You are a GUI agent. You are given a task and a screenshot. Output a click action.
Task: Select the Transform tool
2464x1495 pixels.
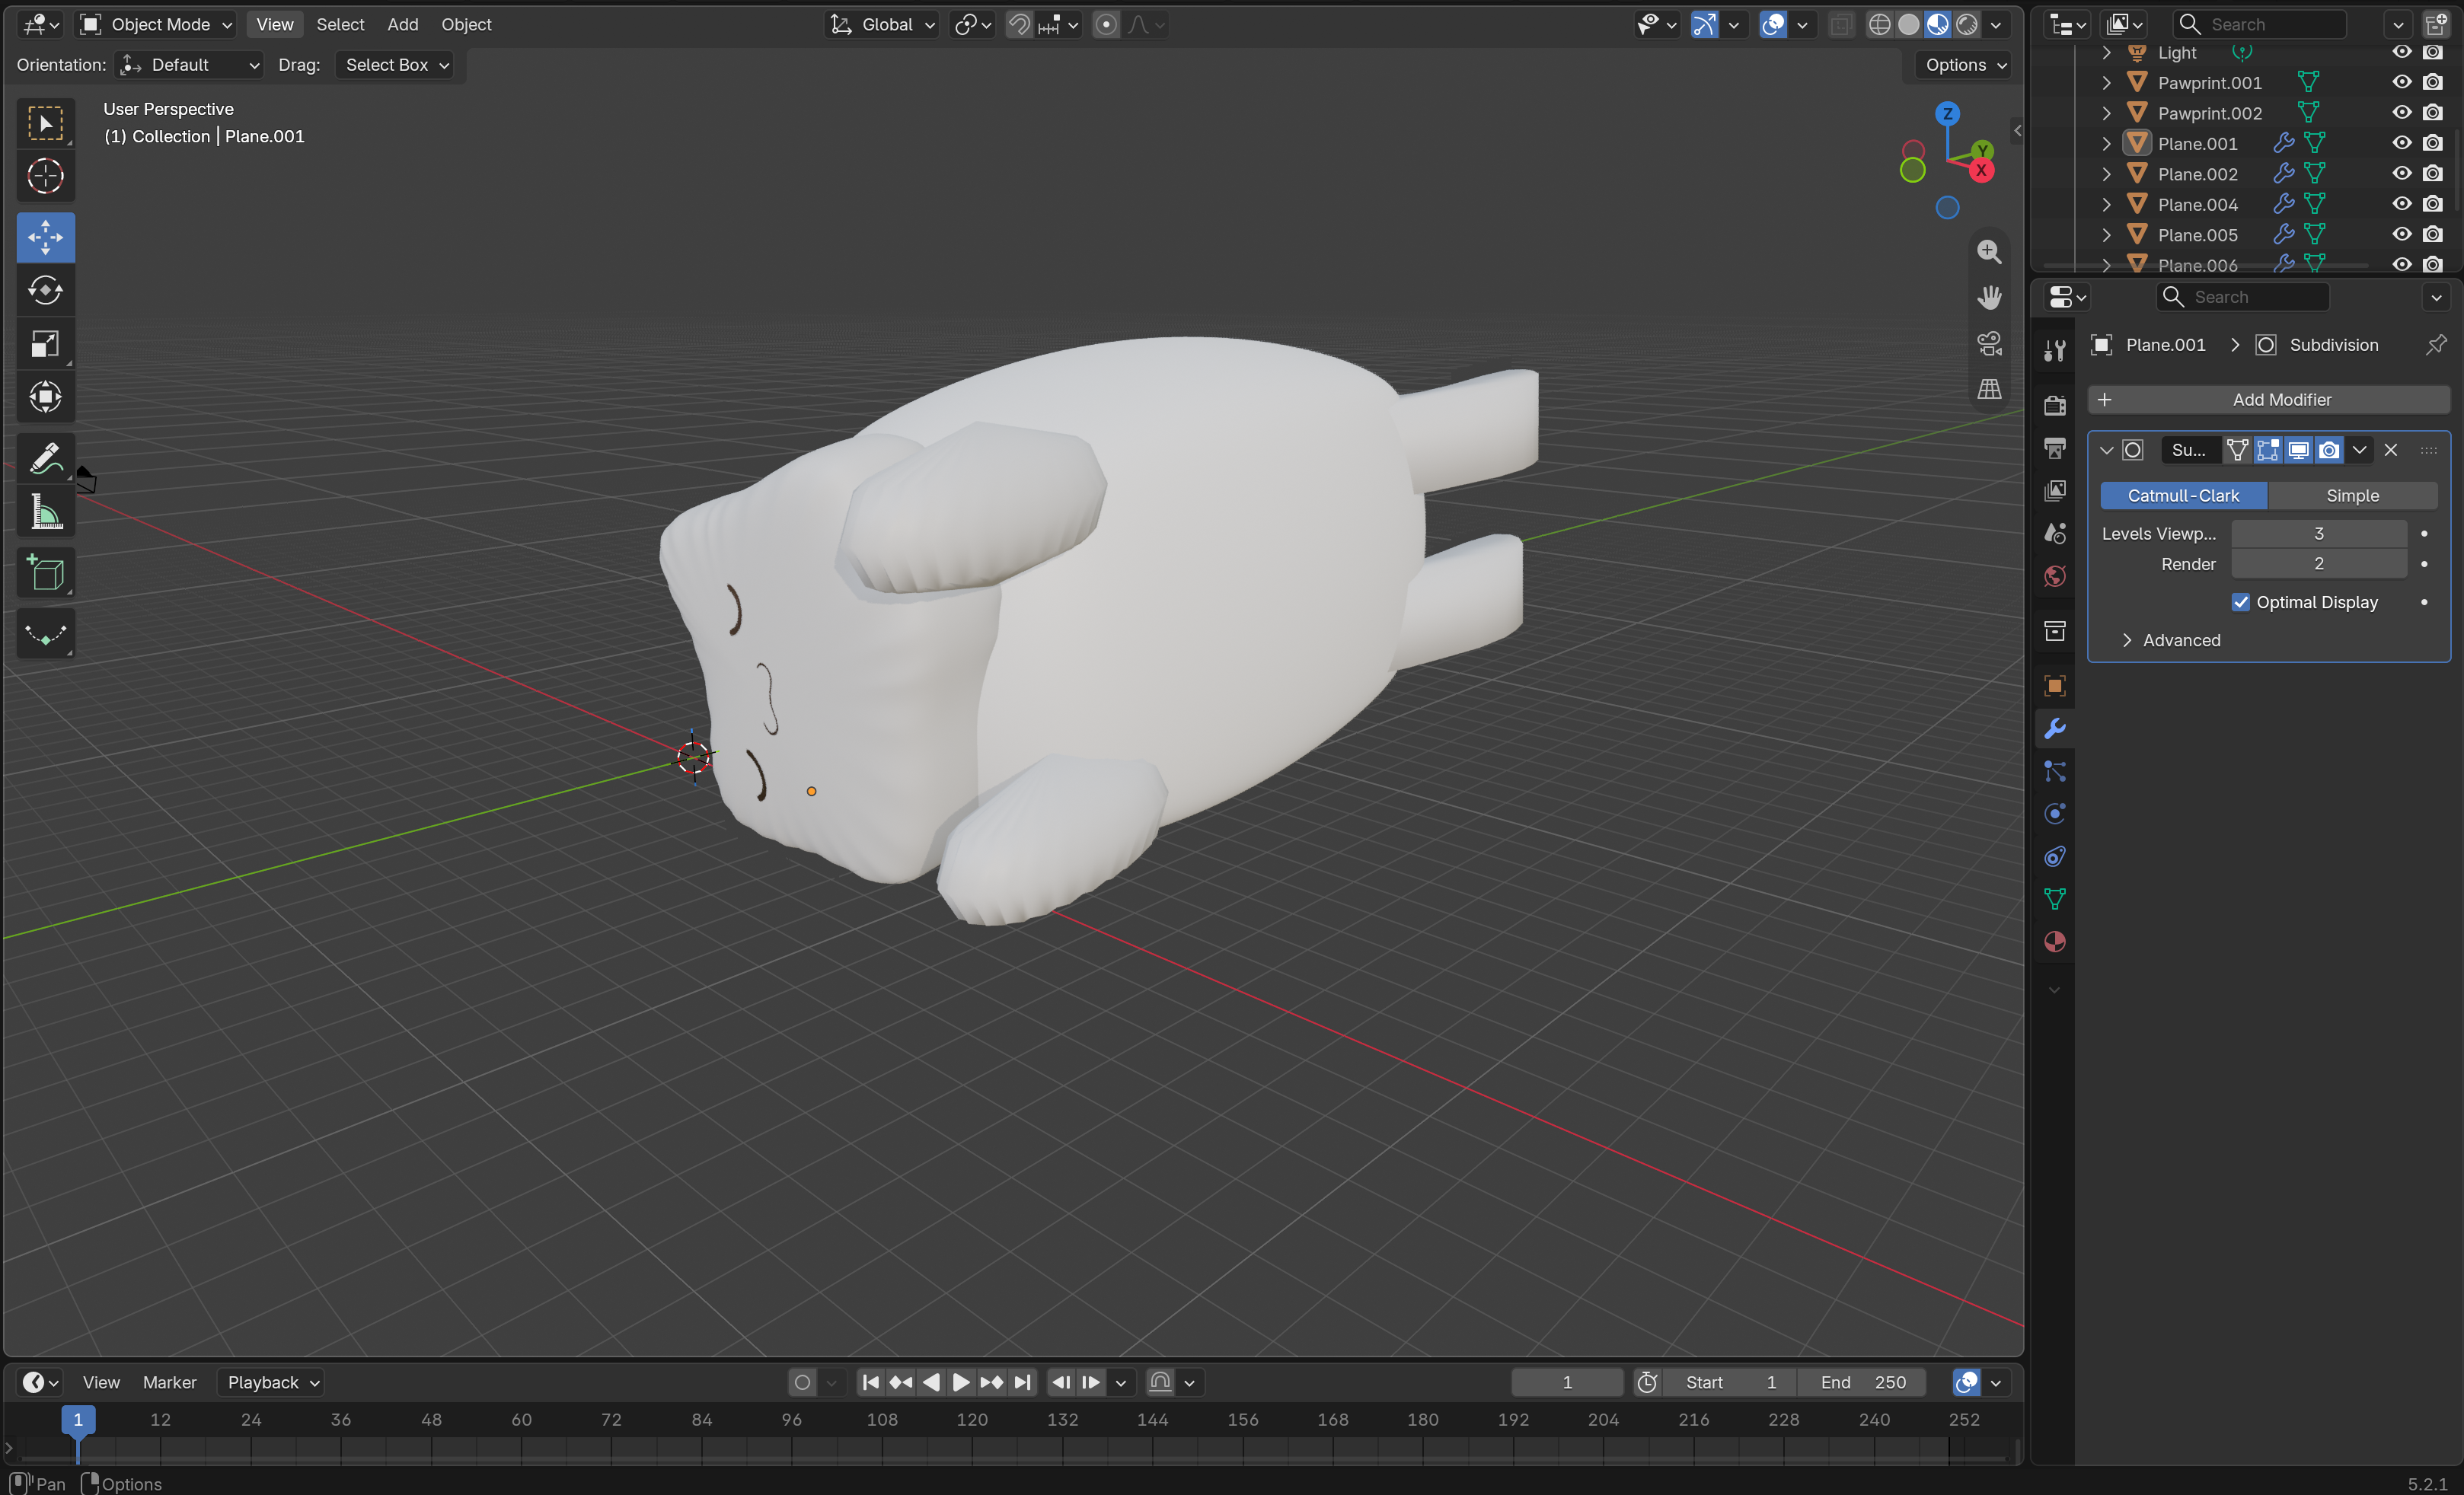[45, 397]
